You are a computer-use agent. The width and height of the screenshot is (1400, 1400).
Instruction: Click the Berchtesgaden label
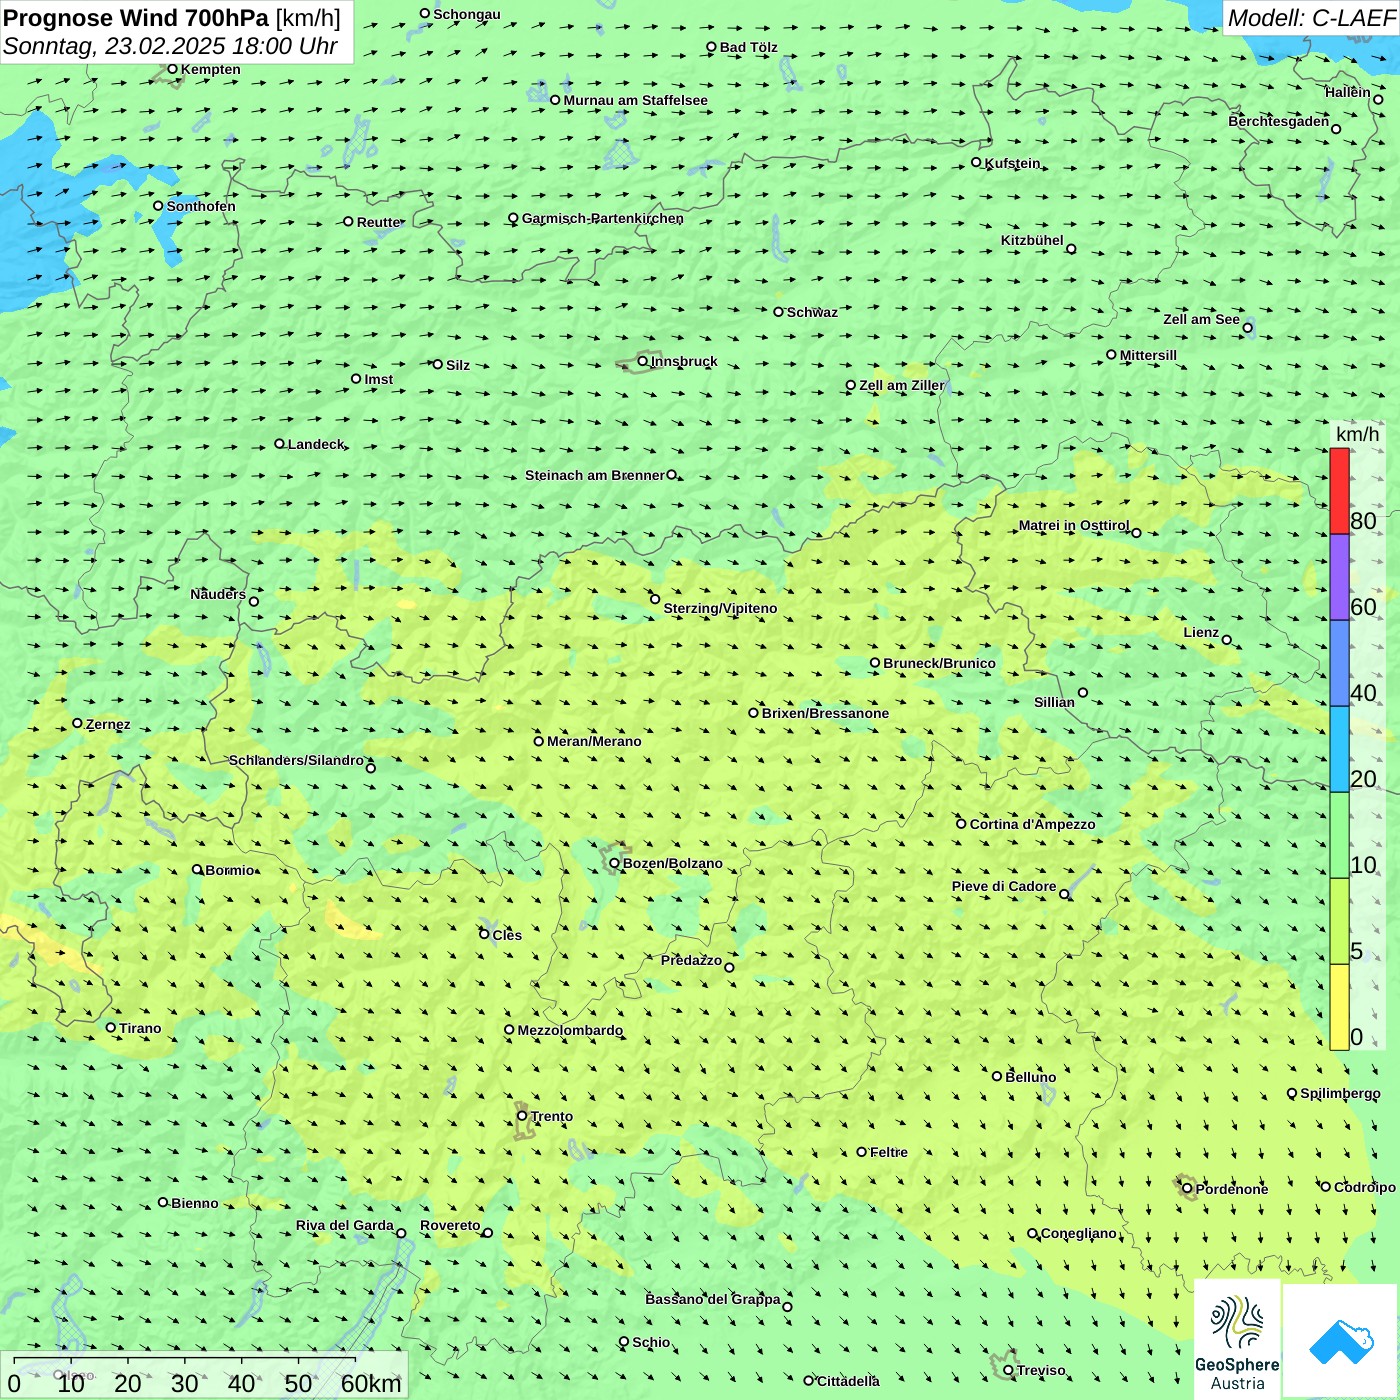pos(1279,121)
